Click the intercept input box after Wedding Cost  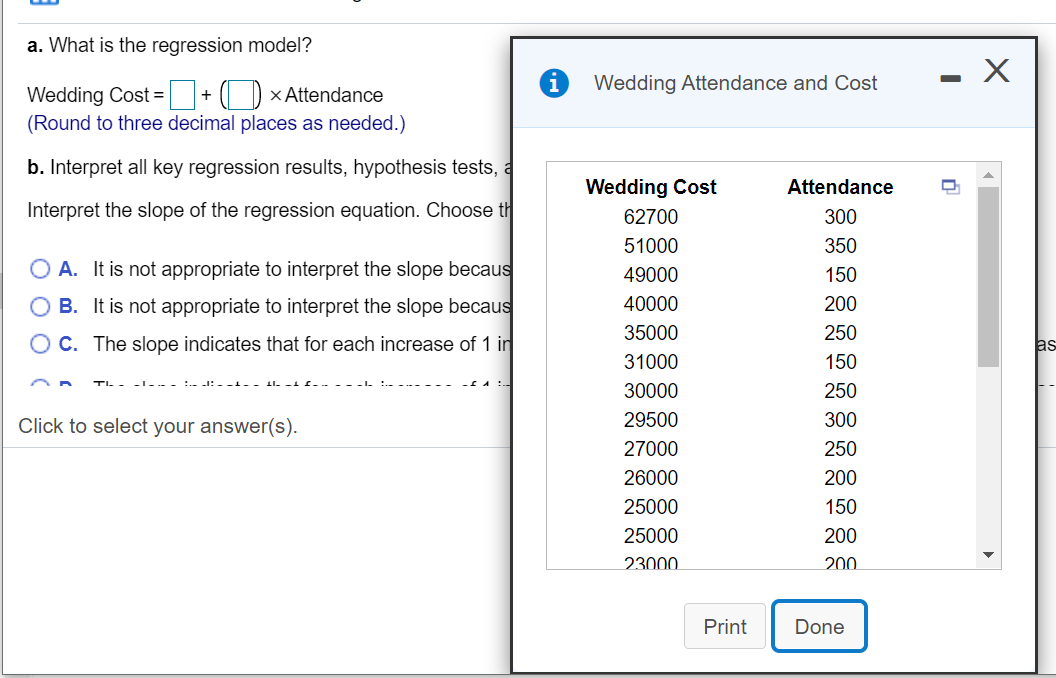182,95
